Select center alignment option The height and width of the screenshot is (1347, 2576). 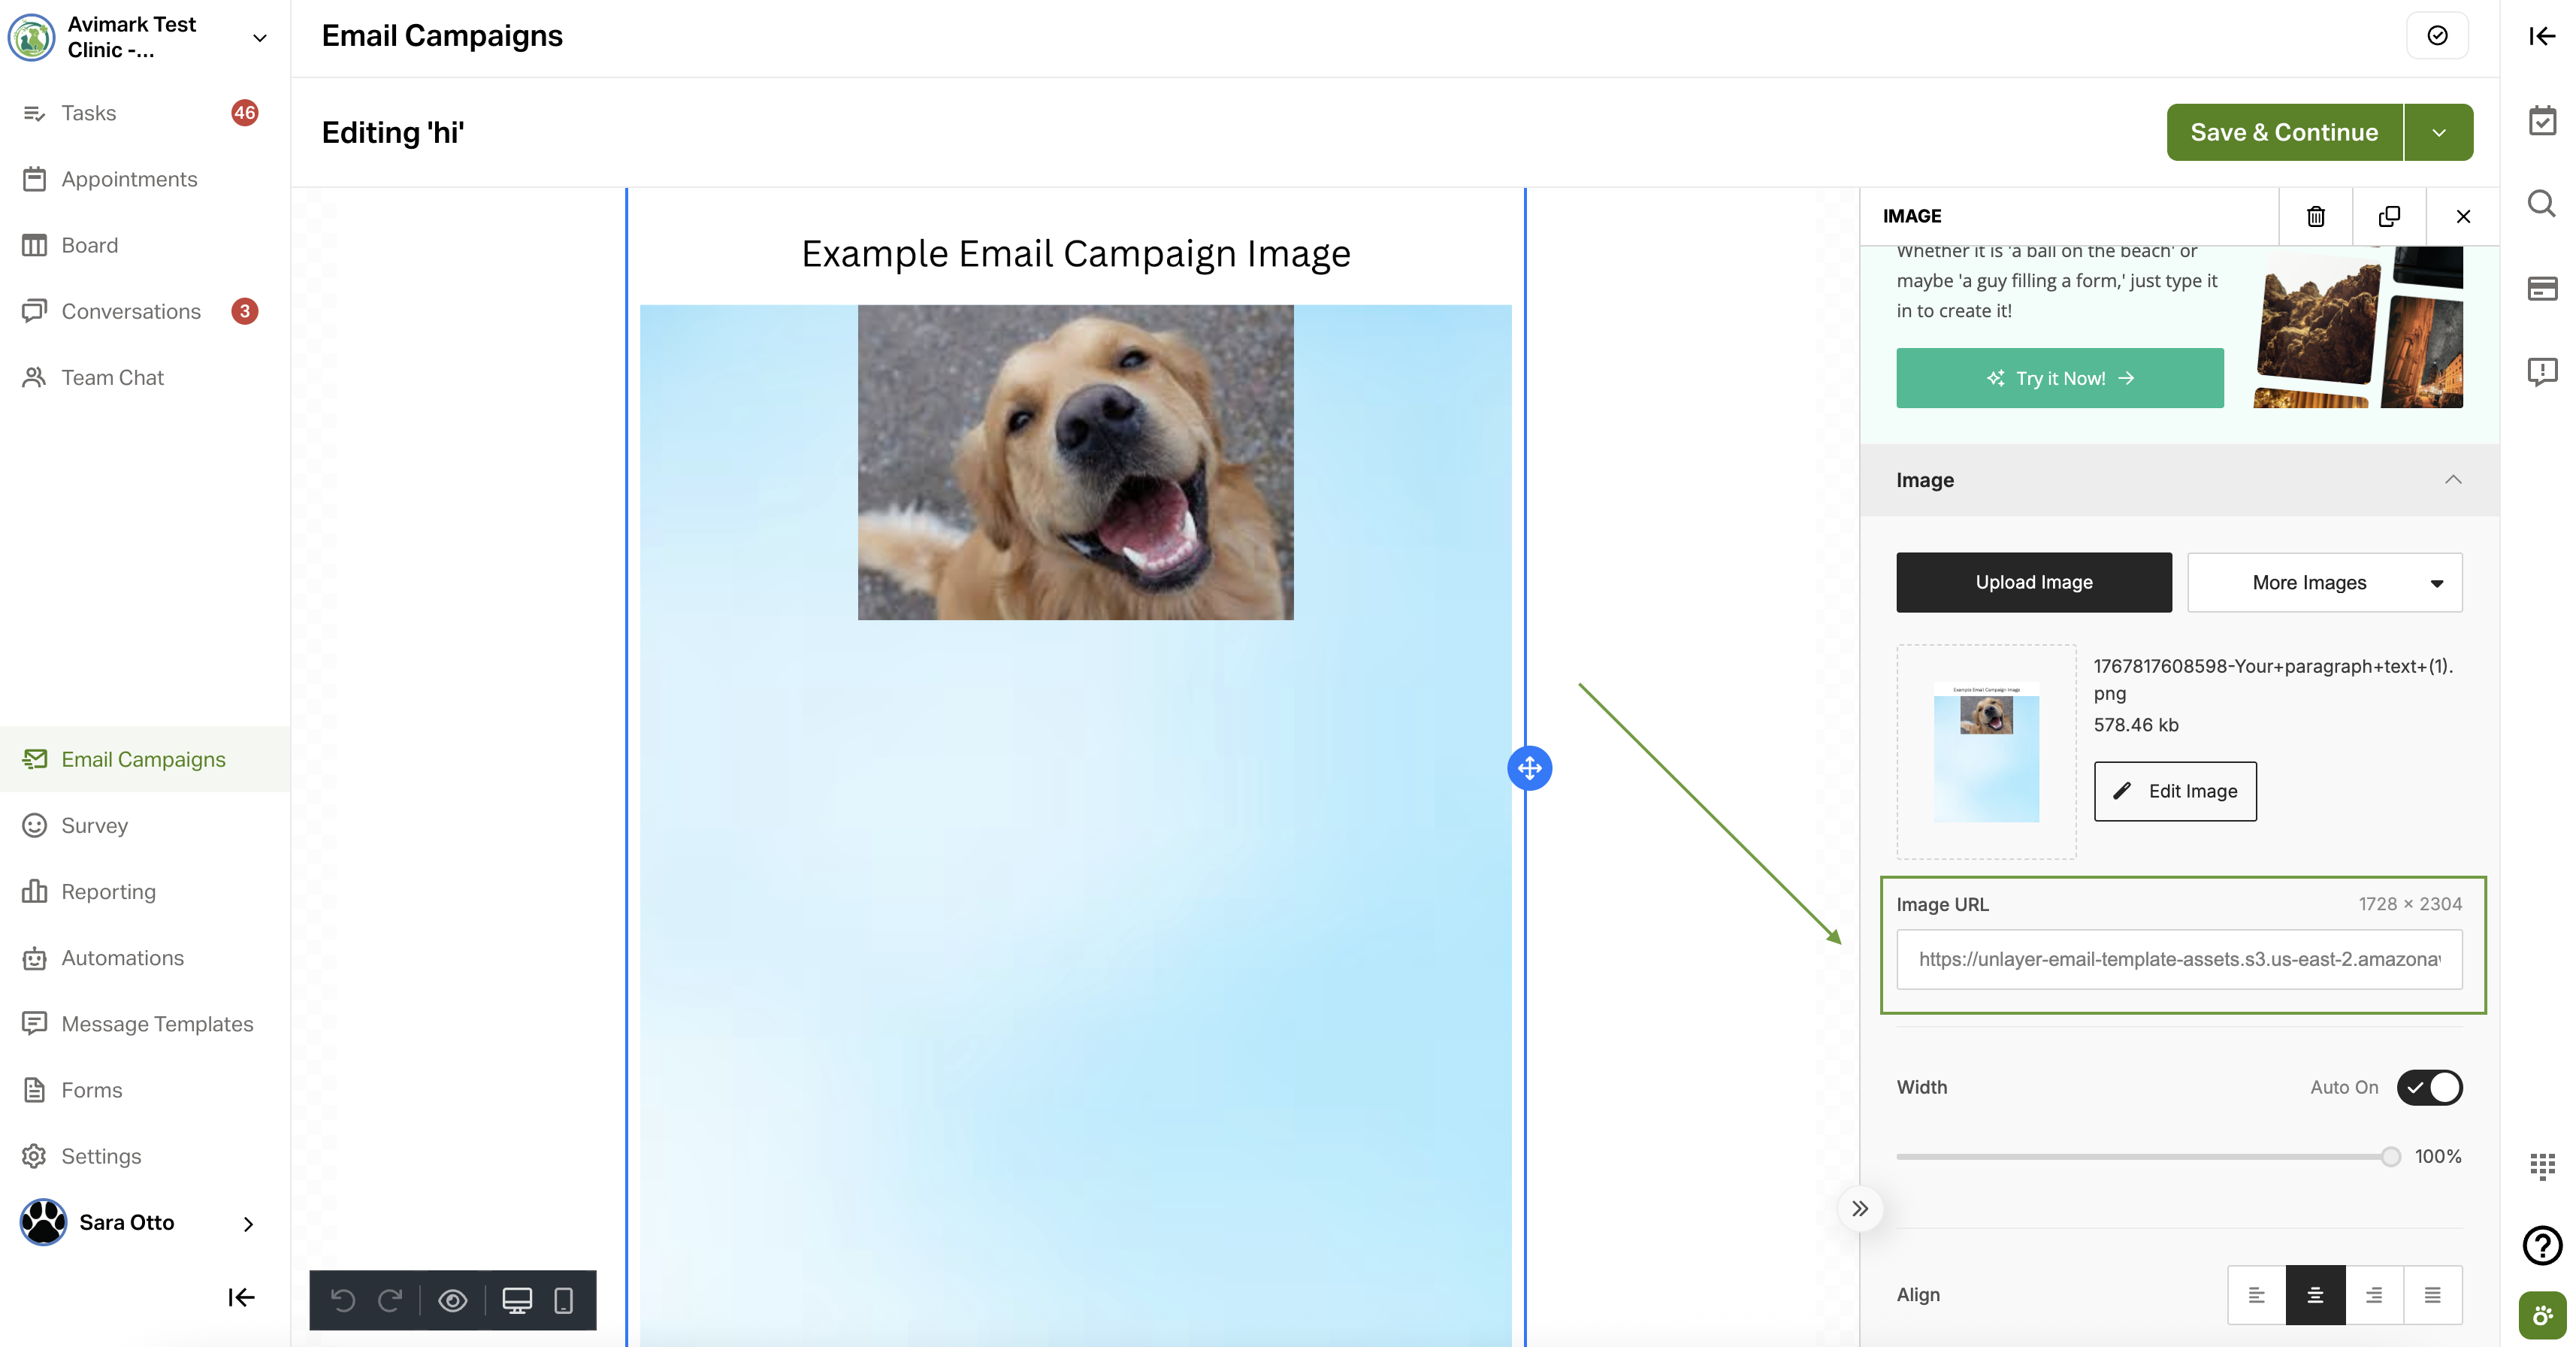point(2314,1295)
